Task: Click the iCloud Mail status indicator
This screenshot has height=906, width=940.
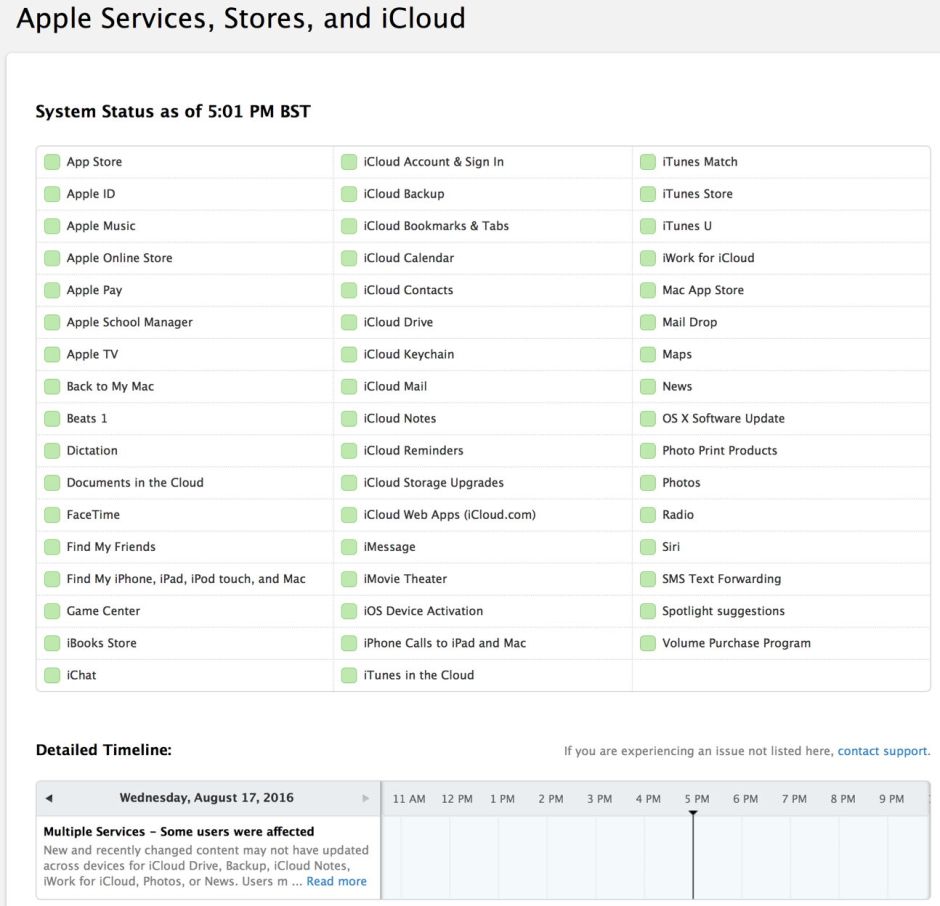Action: [x=348, y=386]
